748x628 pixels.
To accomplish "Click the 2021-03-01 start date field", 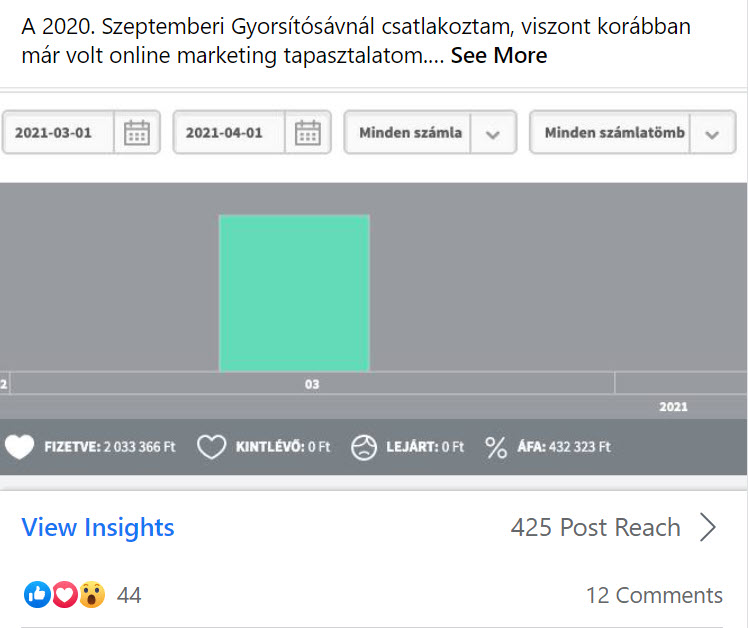I will [58, 133].
